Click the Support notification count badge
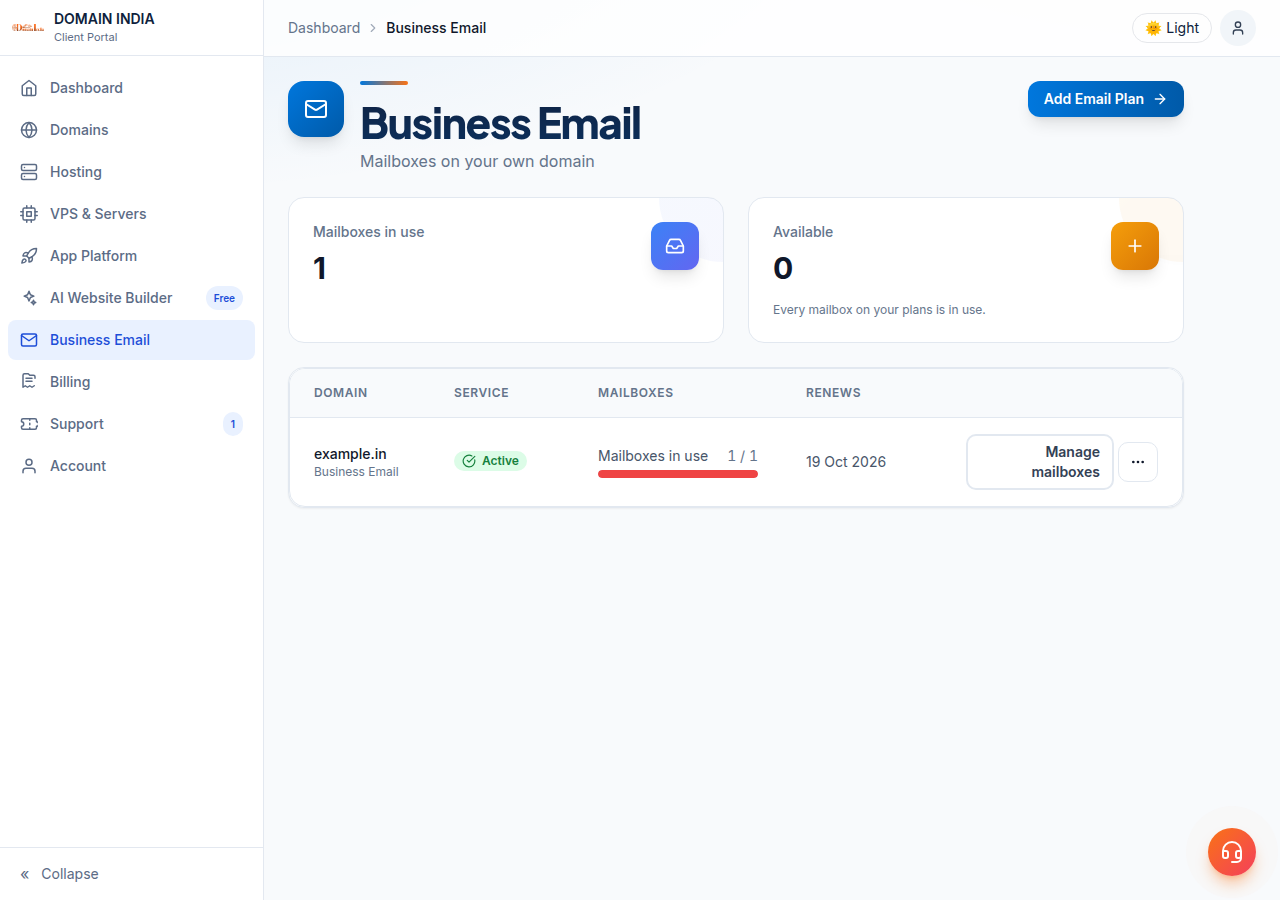 click(x=233, y=424)
